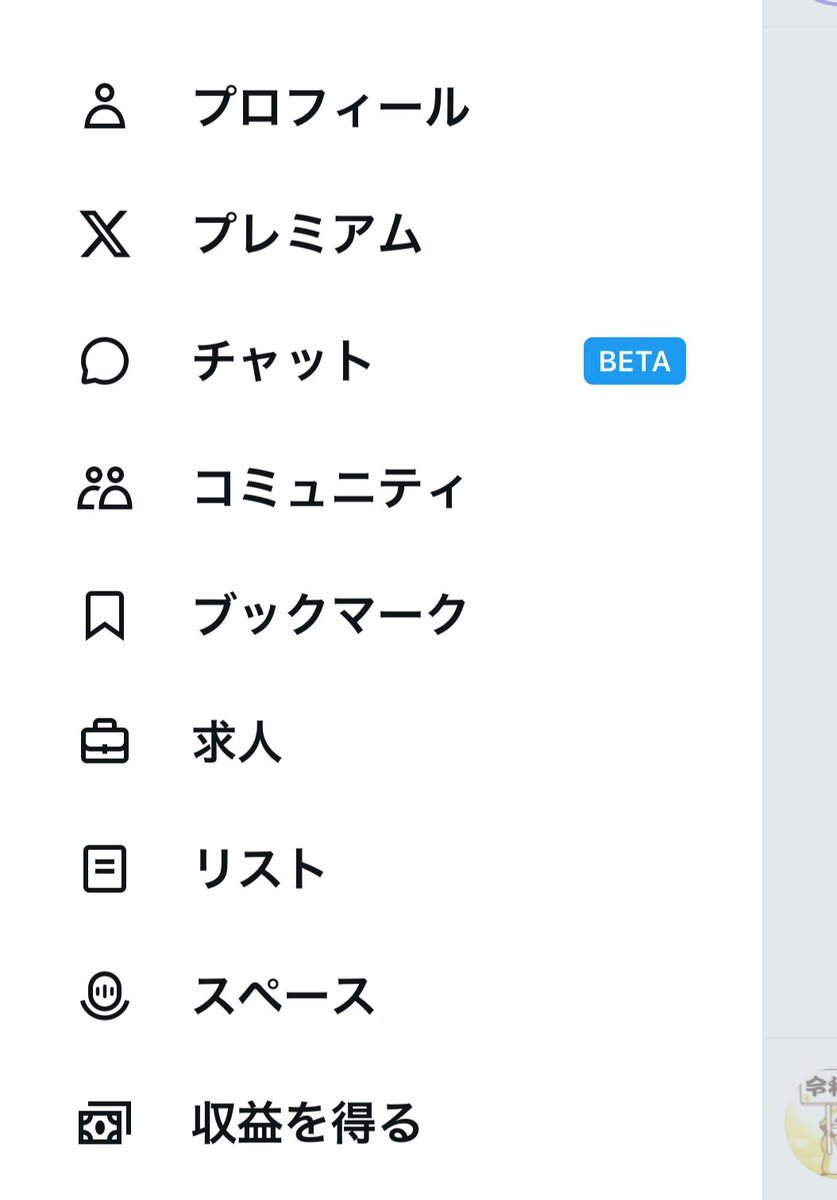Open 収益を得る text label
This screenshot has height=1200, width=837.
[306, 1123]
